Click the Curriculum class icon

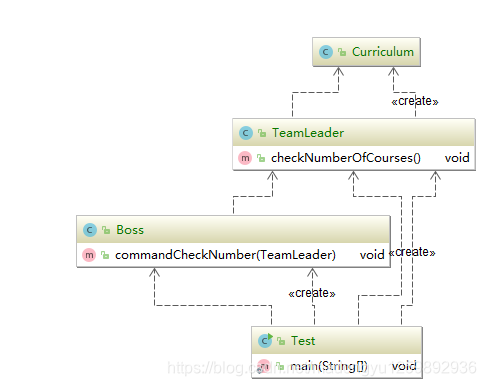(326, 52)
